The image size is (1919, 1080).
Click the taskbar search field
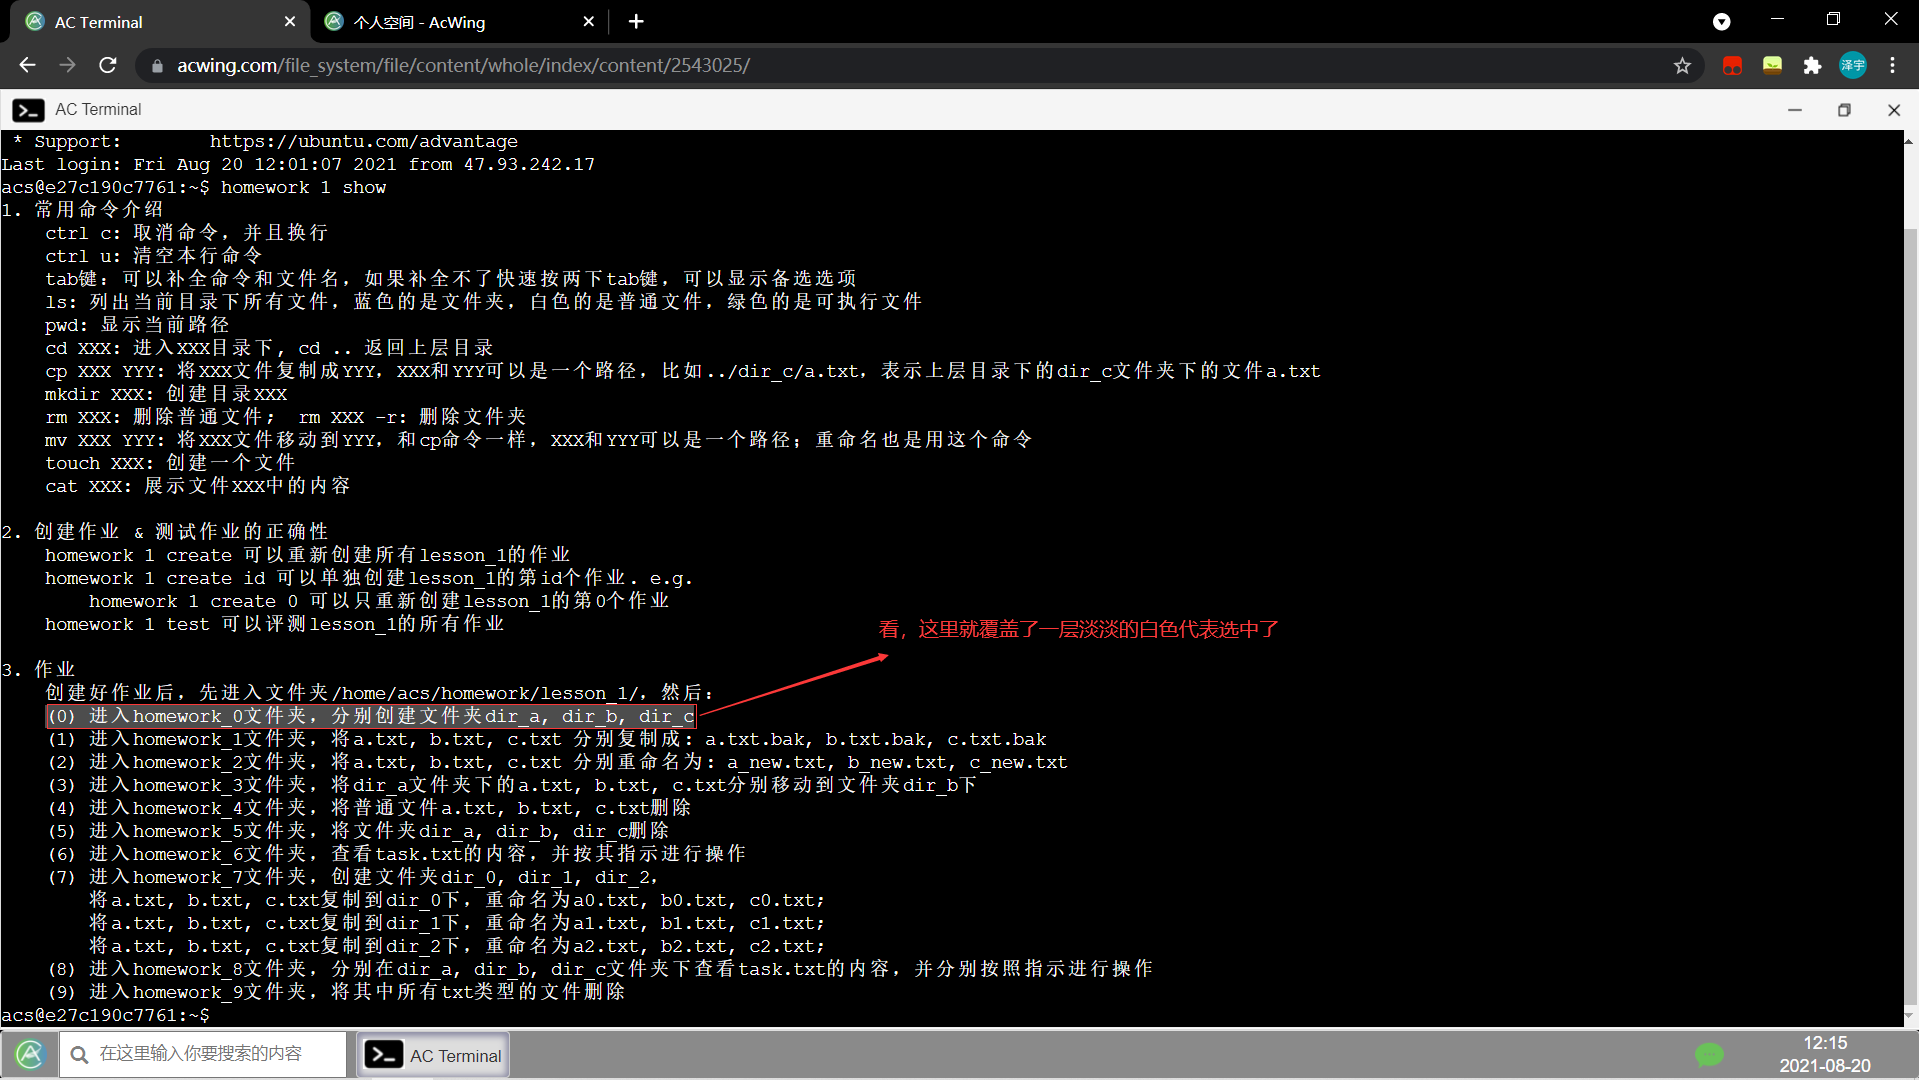pos(202,1054)
